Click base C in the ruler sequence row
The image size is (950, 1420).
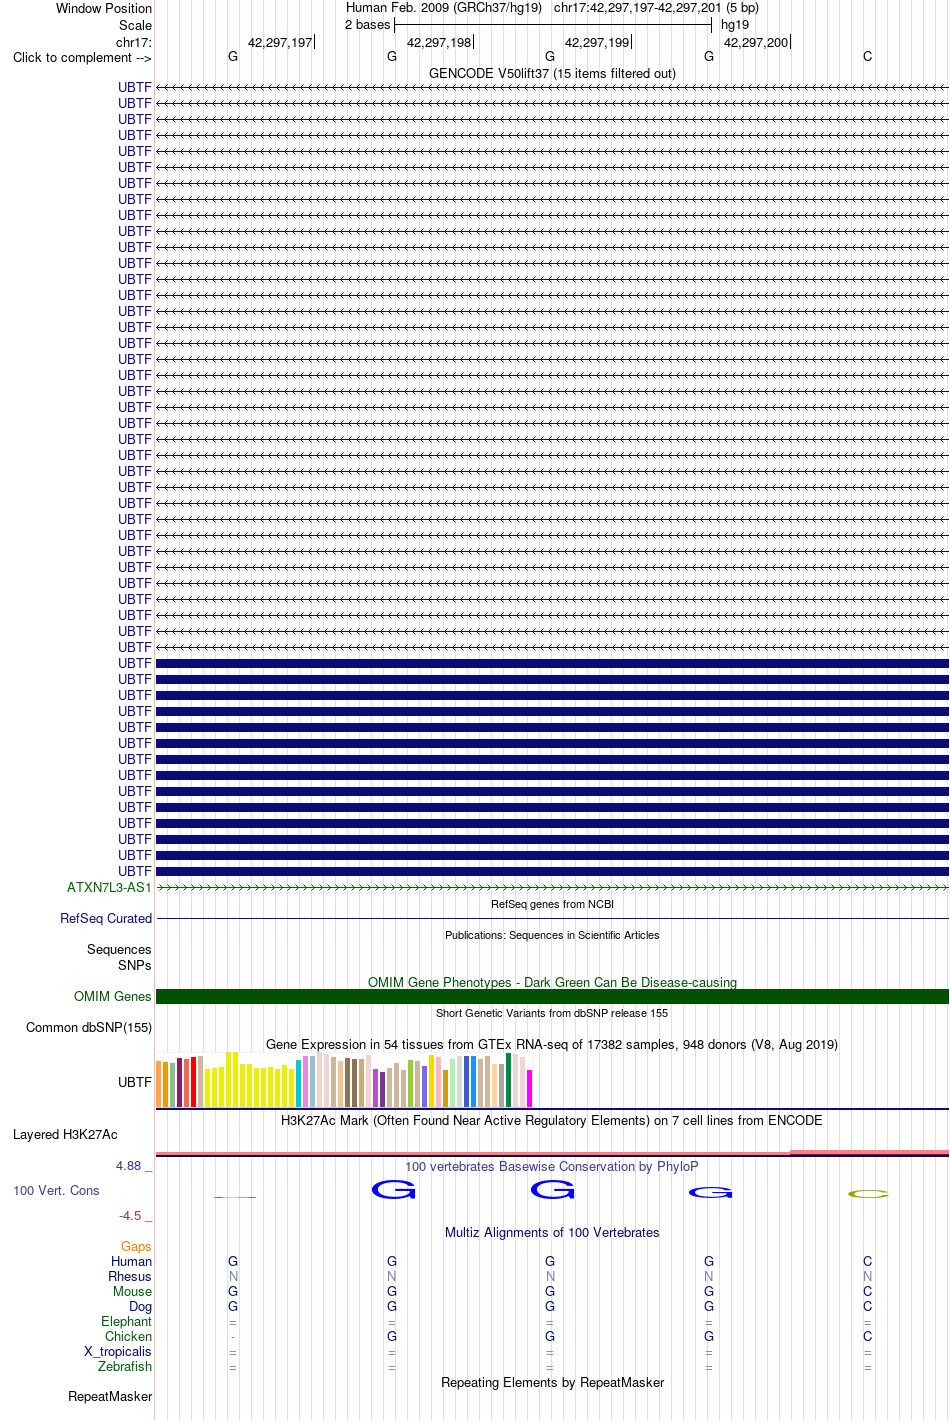pyautogui.click(x=868, y=57)
